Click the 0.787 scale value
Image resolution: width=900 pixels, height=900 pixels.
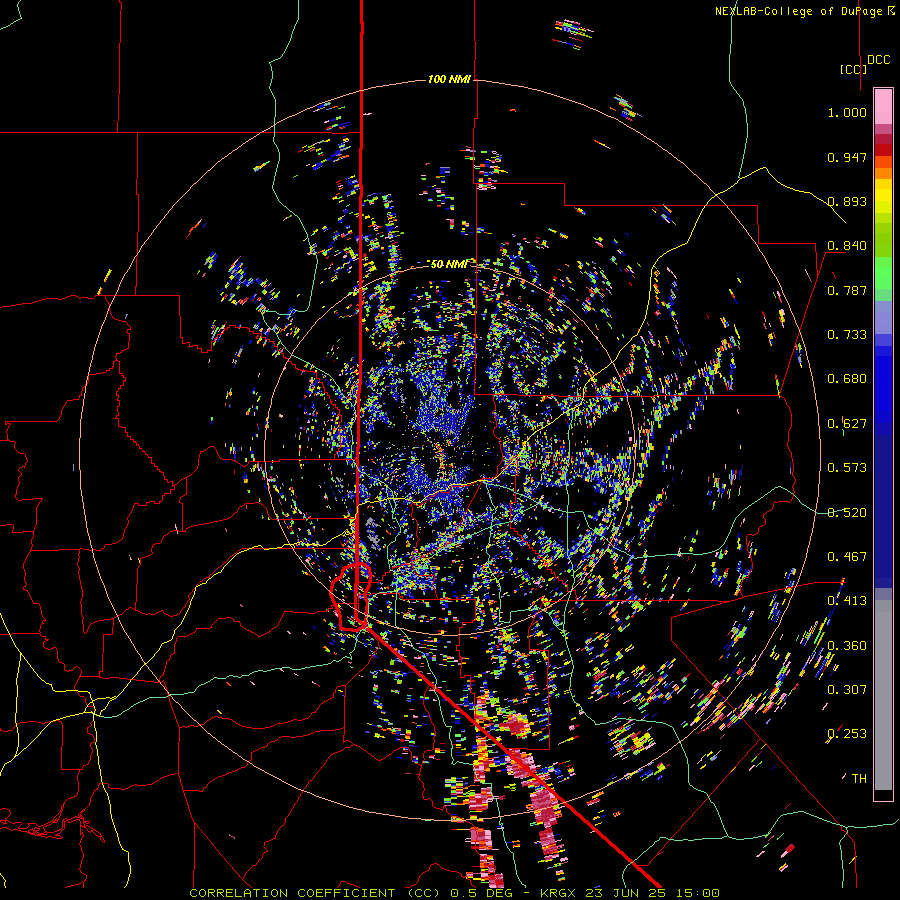coord(847,290)
